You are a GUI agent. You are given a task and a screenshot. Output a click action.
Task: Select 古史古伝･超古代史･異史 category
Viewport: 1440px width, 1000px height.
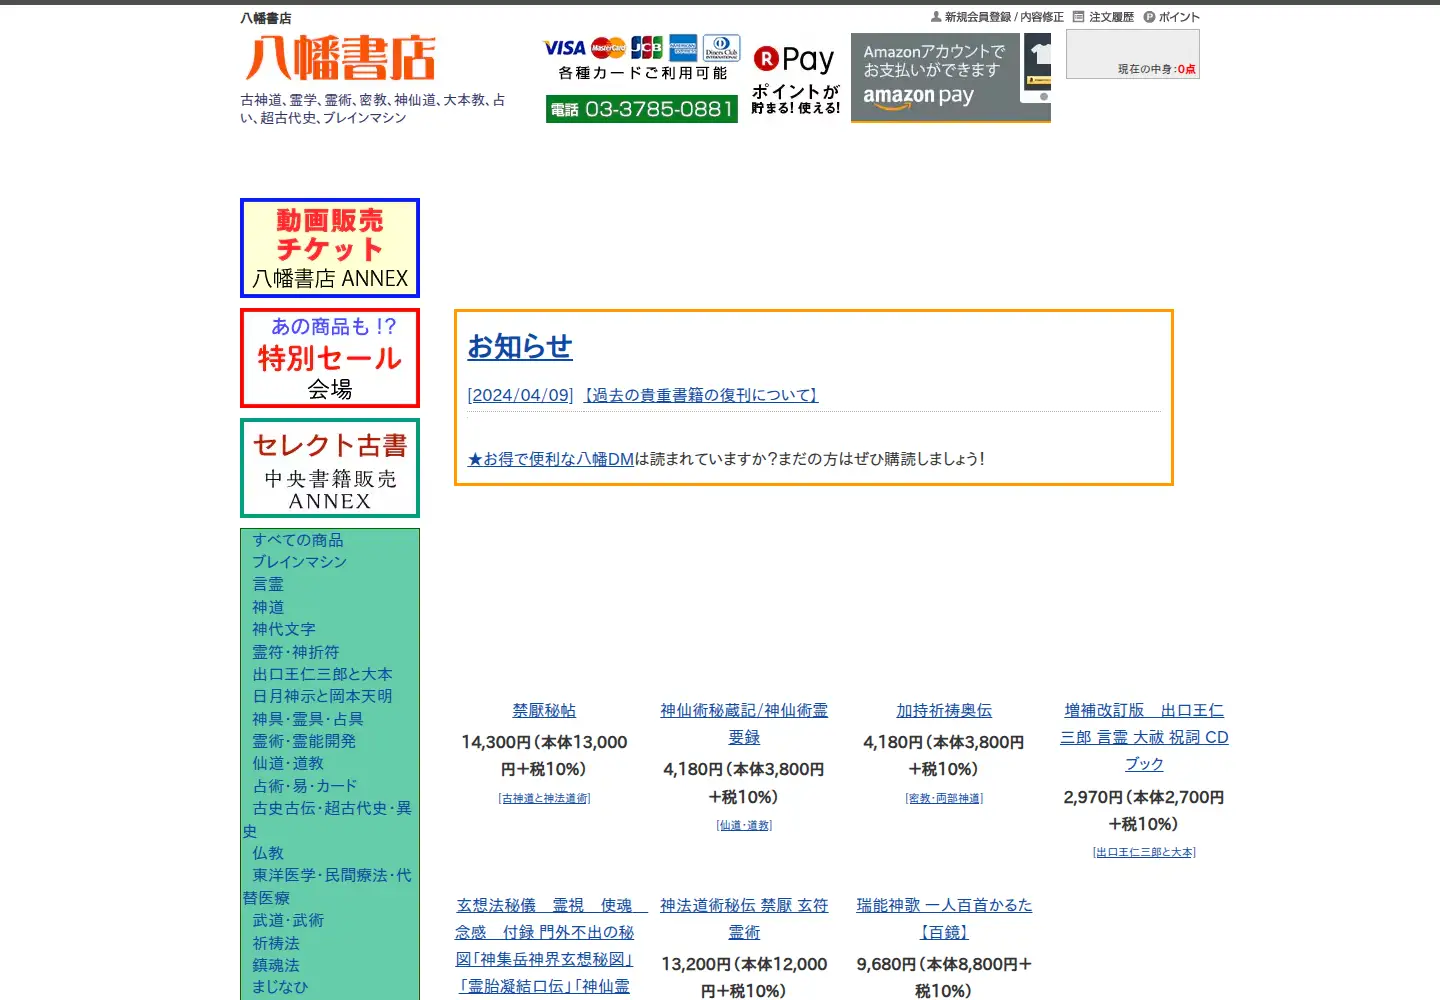tap(327, 819)
